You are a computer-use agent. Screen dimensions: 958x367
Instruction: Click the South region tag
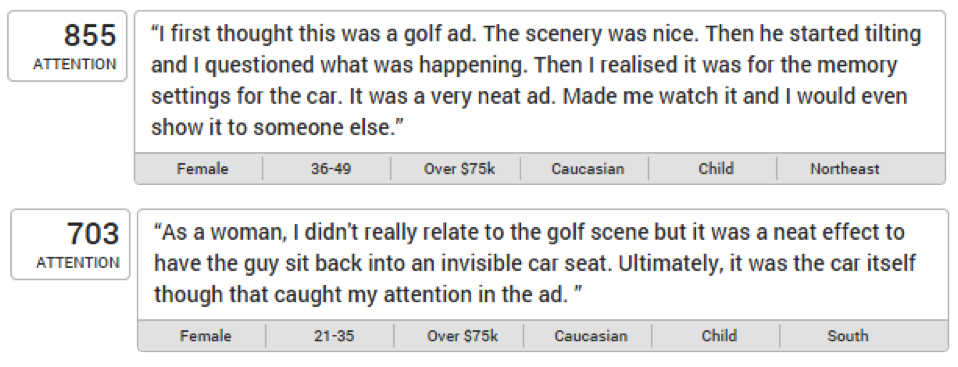[847, 336]
